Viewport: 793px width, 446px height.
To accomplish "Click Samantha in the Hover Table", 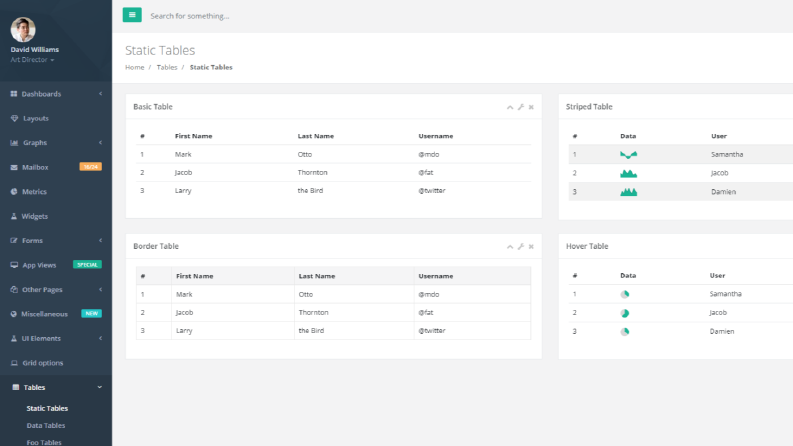I will tap(726, 294).
